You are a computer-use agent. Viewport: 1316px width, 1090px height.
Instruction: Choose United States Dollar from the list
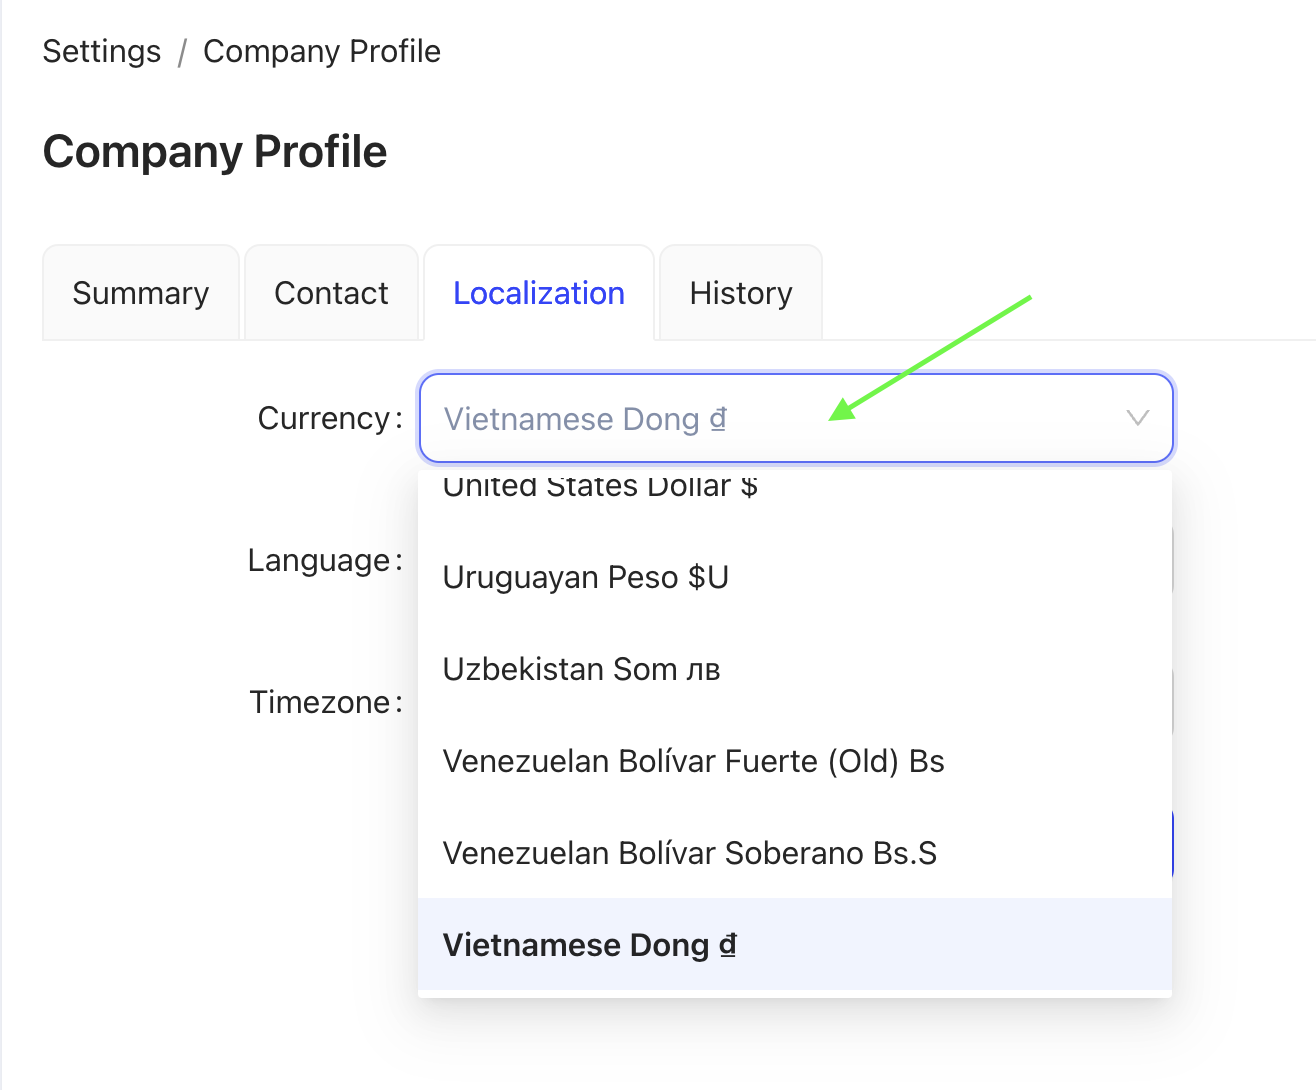point(600,488)
